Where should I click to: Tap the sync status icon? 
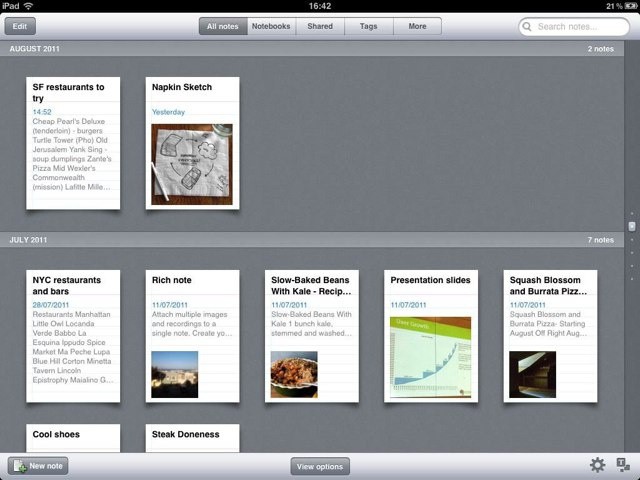(623, 465)
